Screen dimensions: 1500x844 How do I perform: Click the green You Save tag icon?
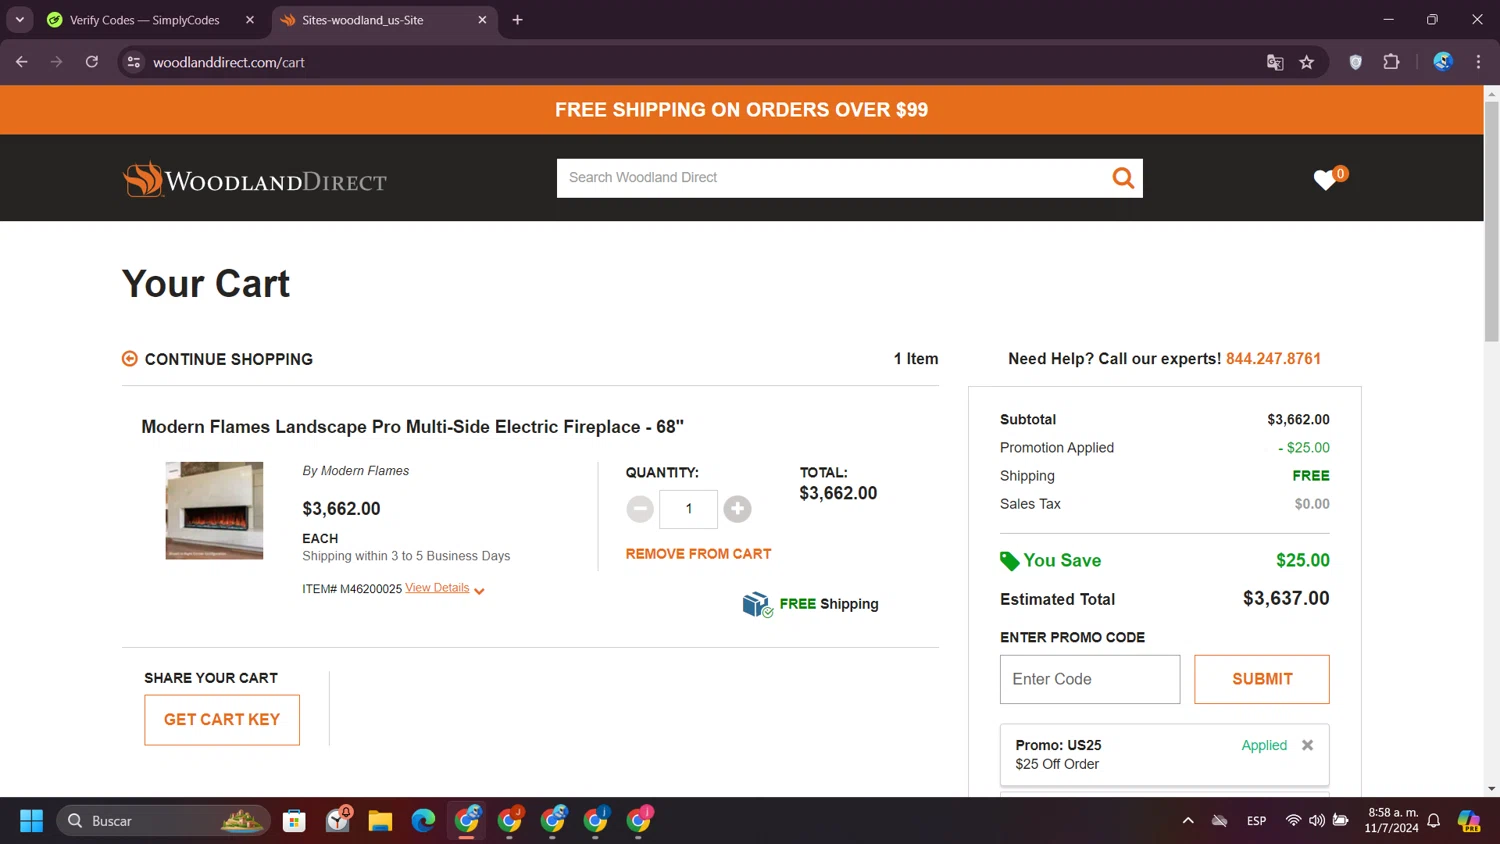[1009, 561]
